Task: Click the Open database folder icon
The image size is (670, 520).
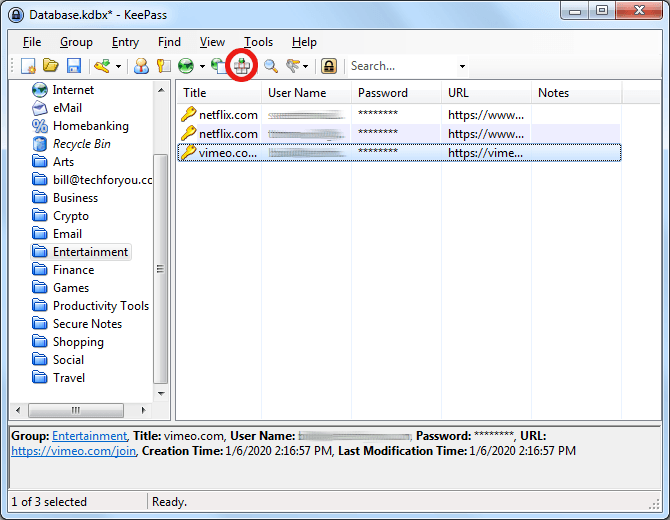Action: [51, 66]
